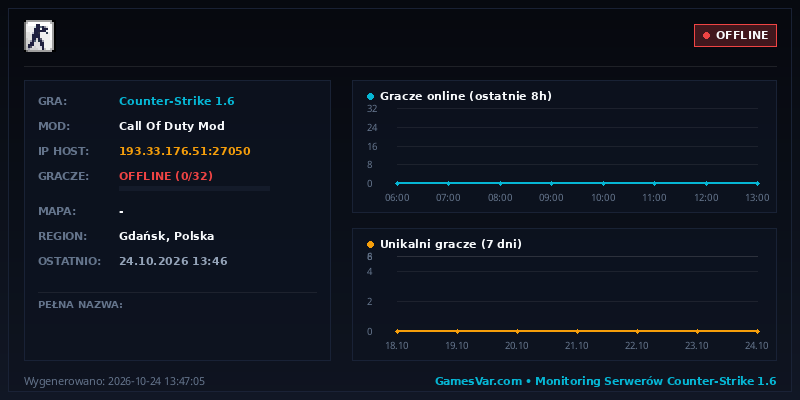The width and height of the screenshot is (800, 400).
Task: Click the 16 y-axis label on players chart
Action: (x=372, y=146)
